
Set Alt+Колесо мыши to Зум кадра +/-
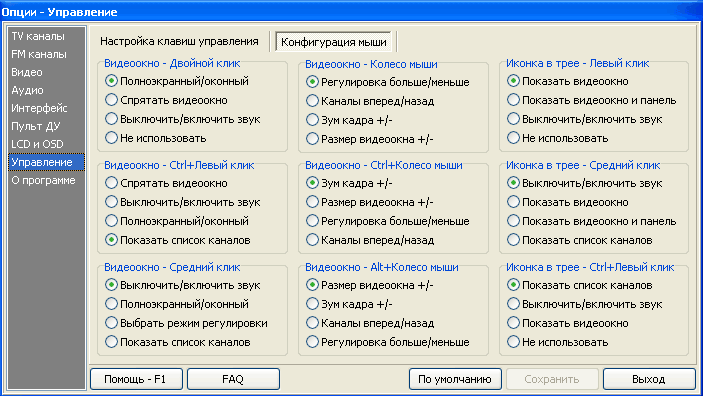[x=349, y=304]
